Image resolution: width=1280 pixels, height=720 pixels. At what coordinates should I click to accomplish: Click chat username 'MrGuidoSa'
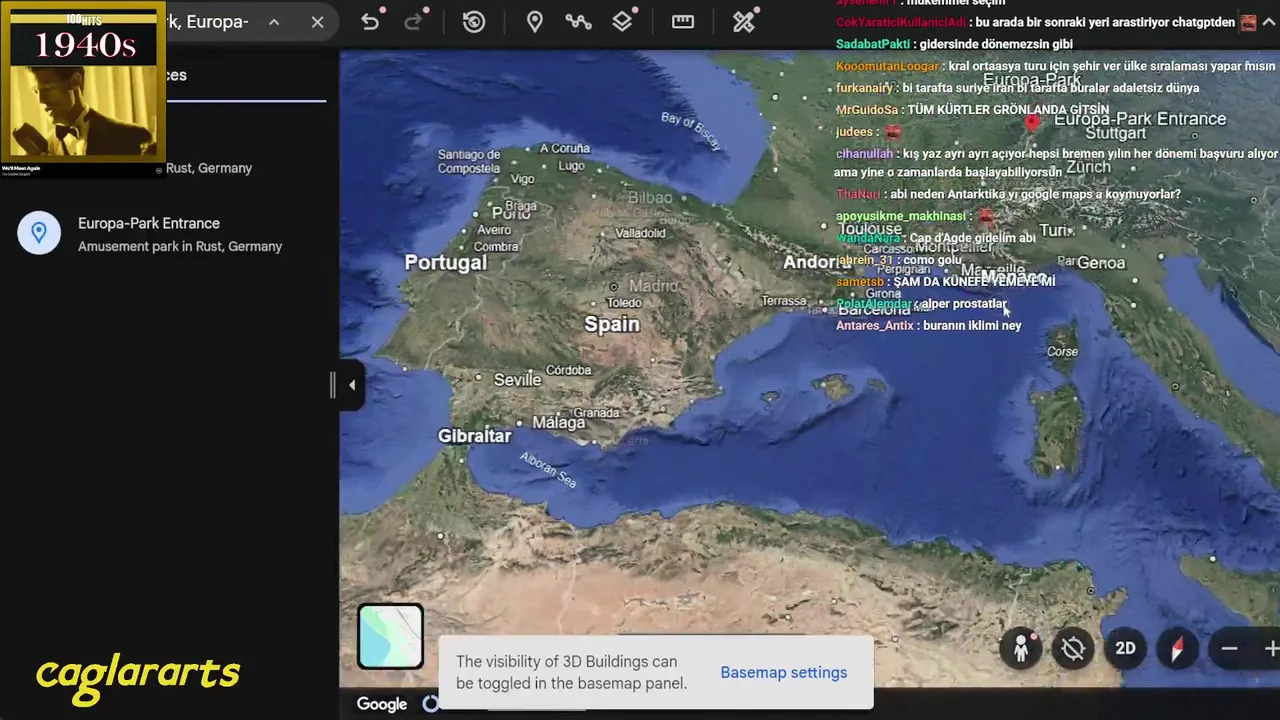pos(867,110)
